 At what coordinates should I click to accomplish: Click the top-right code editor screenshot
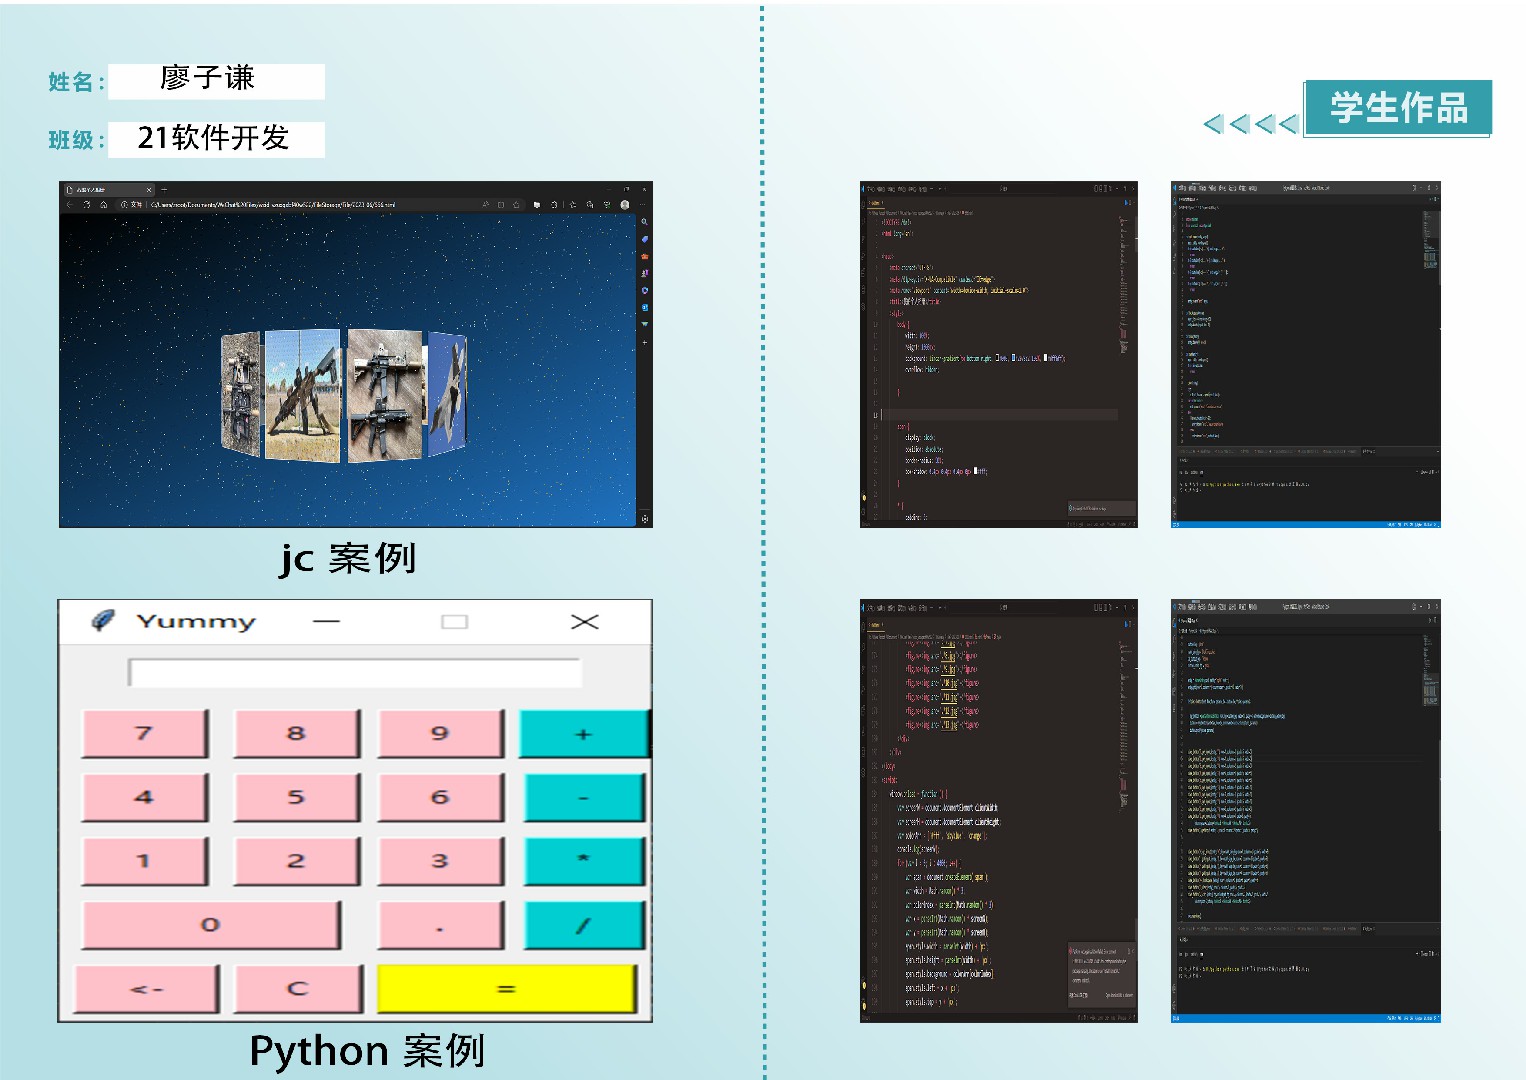coord(1305,354)
